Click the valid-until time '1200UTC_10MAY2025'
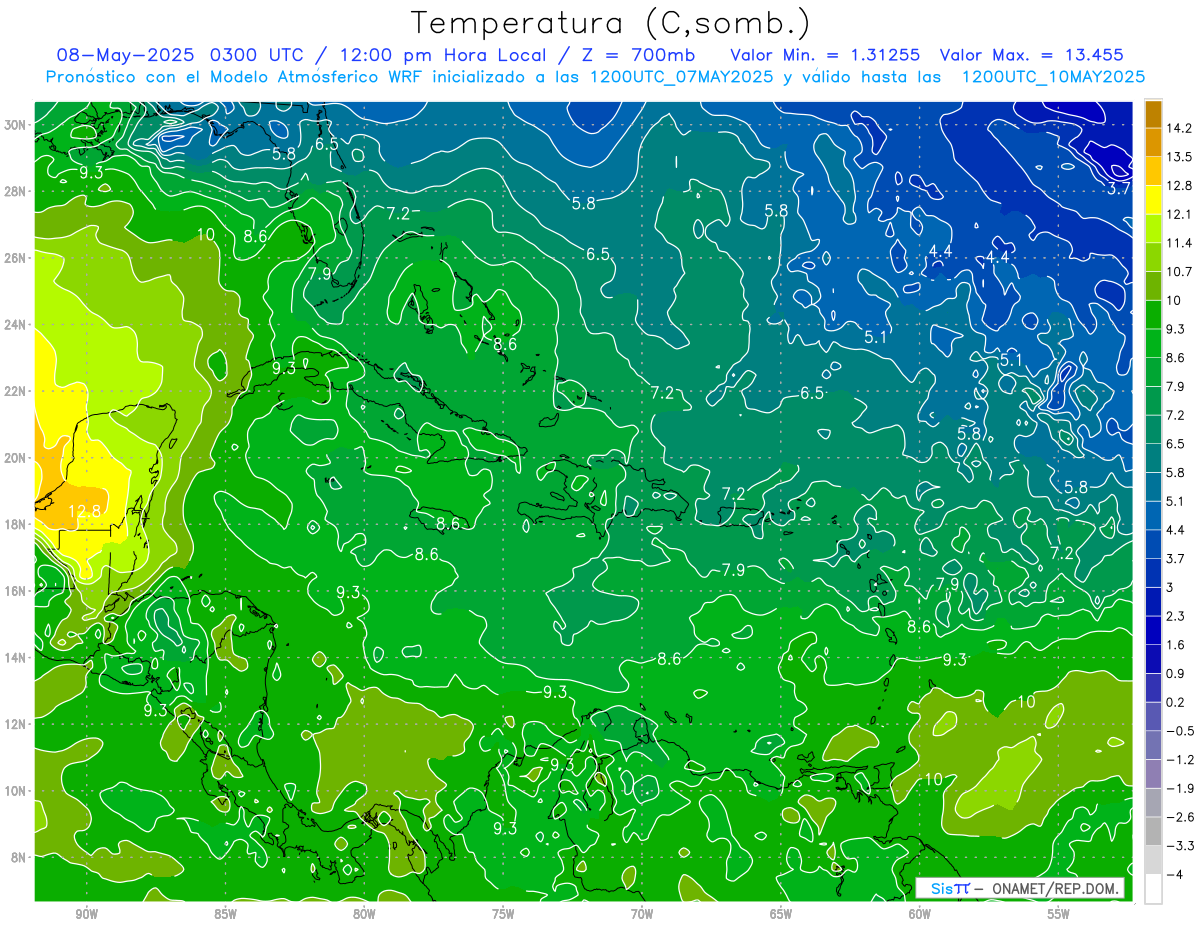This screenshot has width=1200, height=927. tap(1053, 77)
